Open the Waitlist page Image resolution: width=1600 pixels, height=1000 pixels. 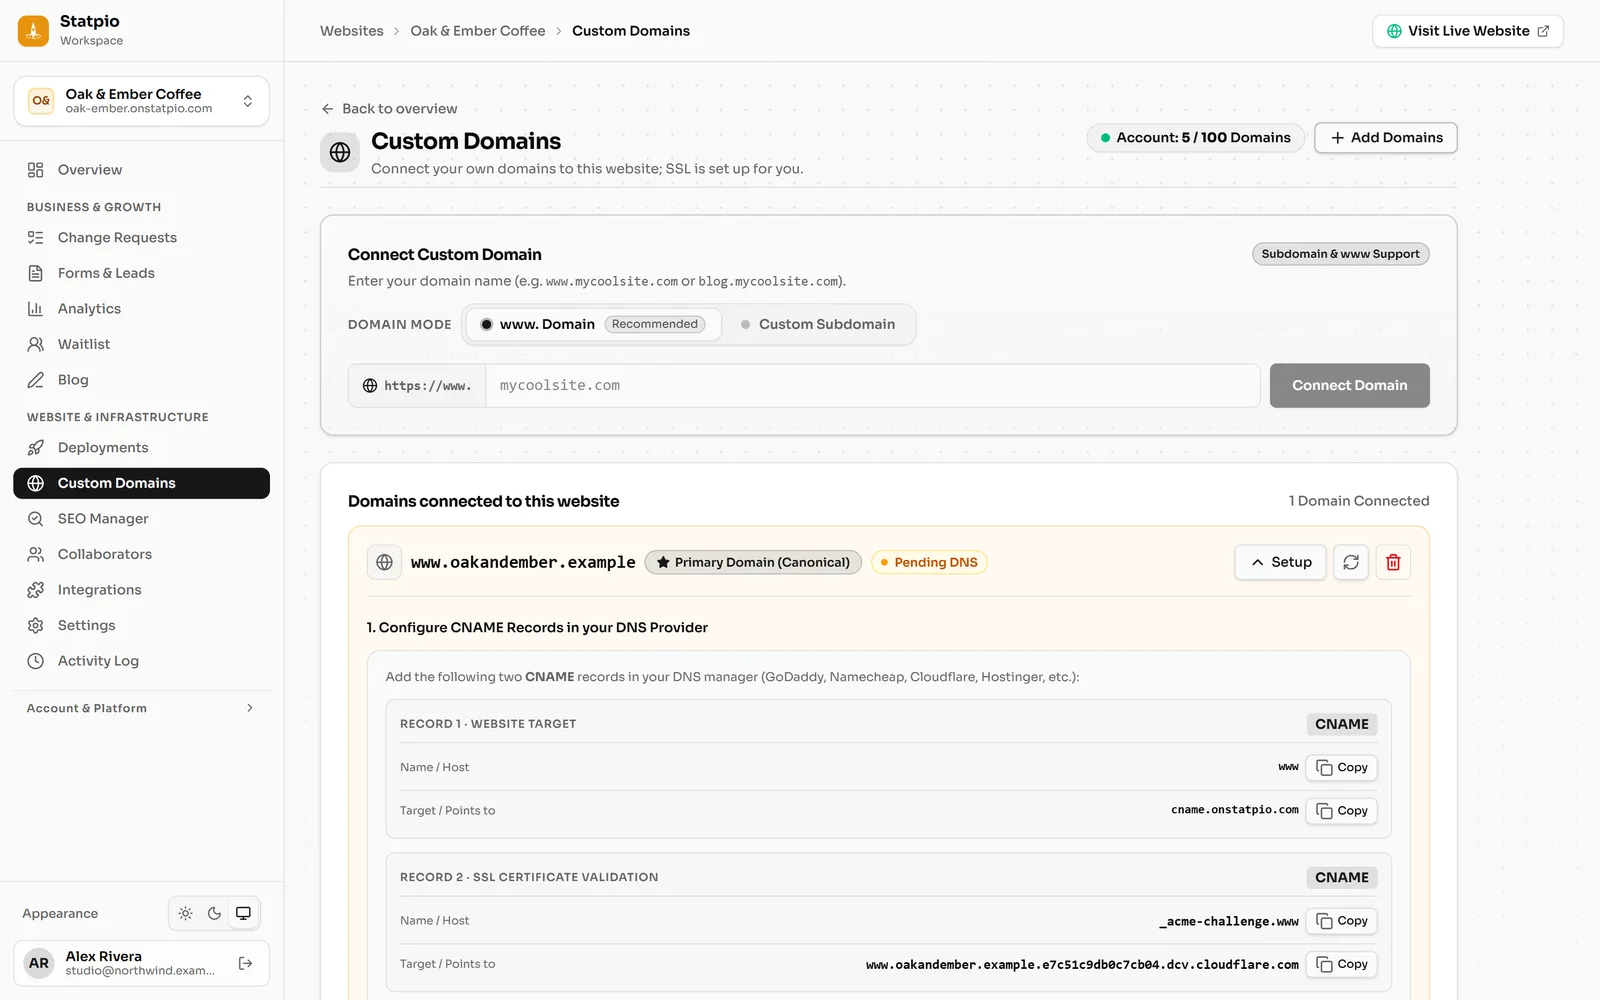click(x=141, y=344)
